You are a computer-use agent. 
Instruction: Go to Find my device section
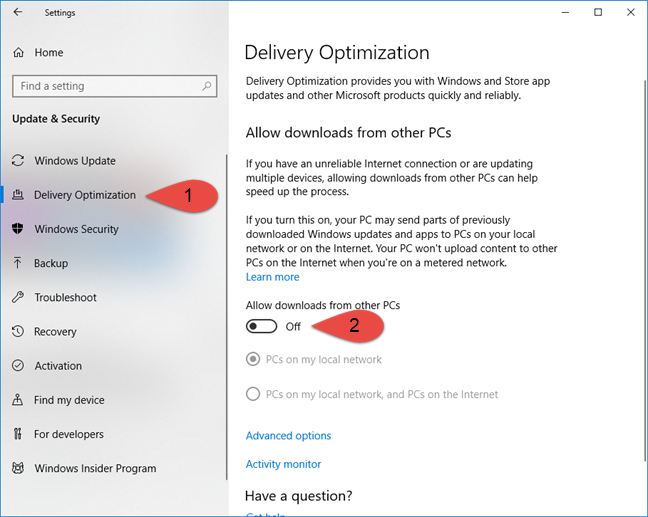coord(69,400)
